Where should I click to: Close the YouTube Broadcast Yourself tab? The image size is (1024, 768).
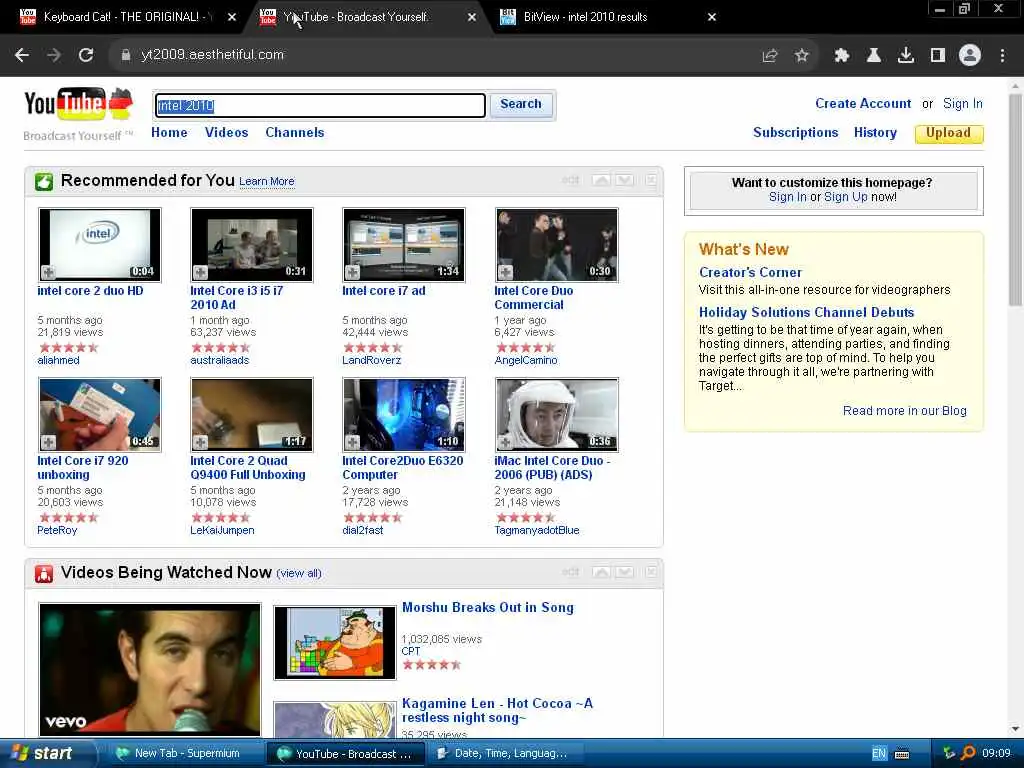point(472,18)
